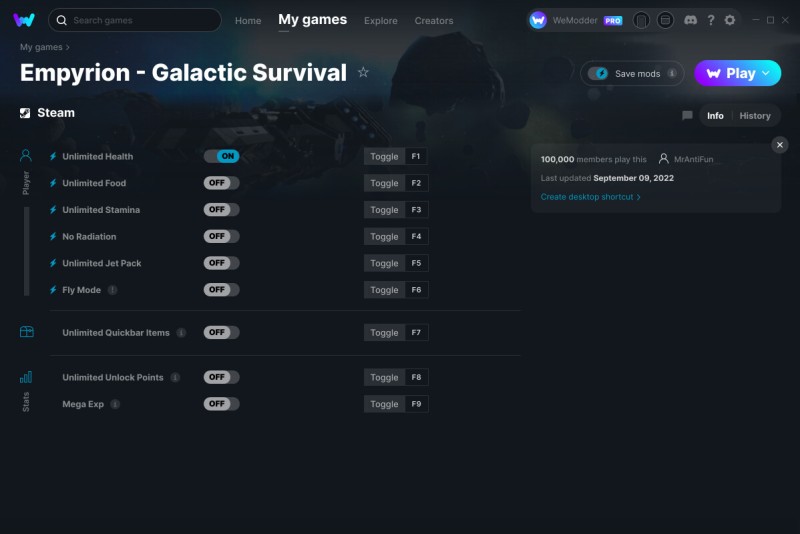Focus the Search games field
The width and height of the screenshot is (800, 534).
tap(135, 20)
